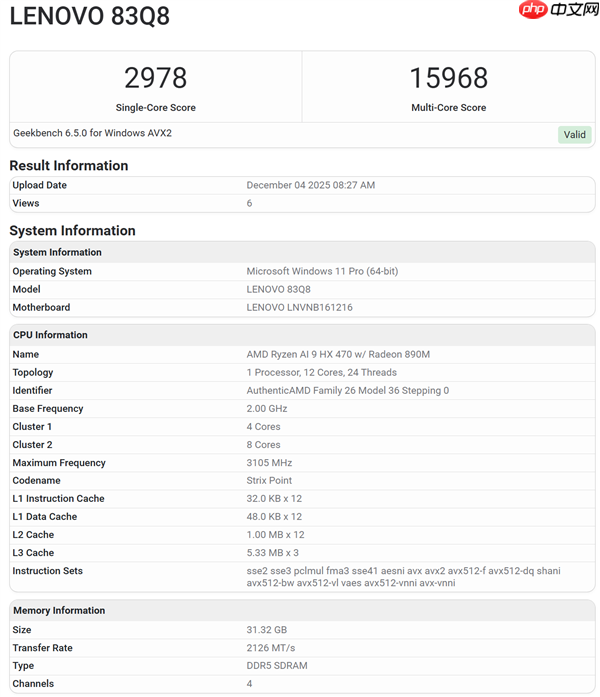Click the 32.0 KB x 12 value
Viewport: 600px width, 697px height.
[x=274, y=499]
